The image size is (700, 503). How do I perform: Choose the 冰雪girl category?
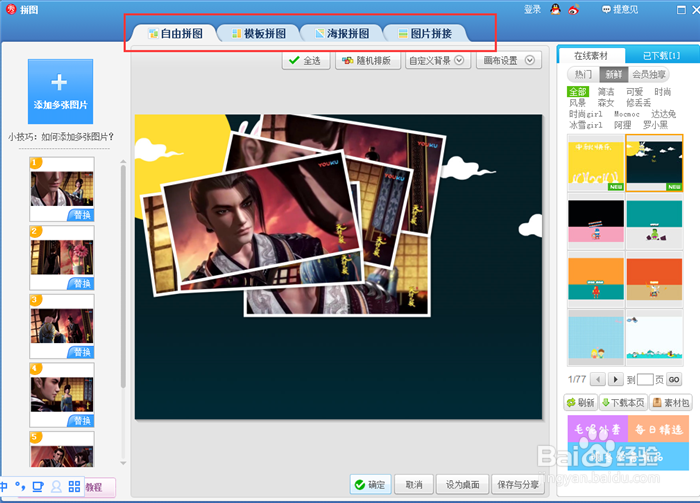(585, 125)
